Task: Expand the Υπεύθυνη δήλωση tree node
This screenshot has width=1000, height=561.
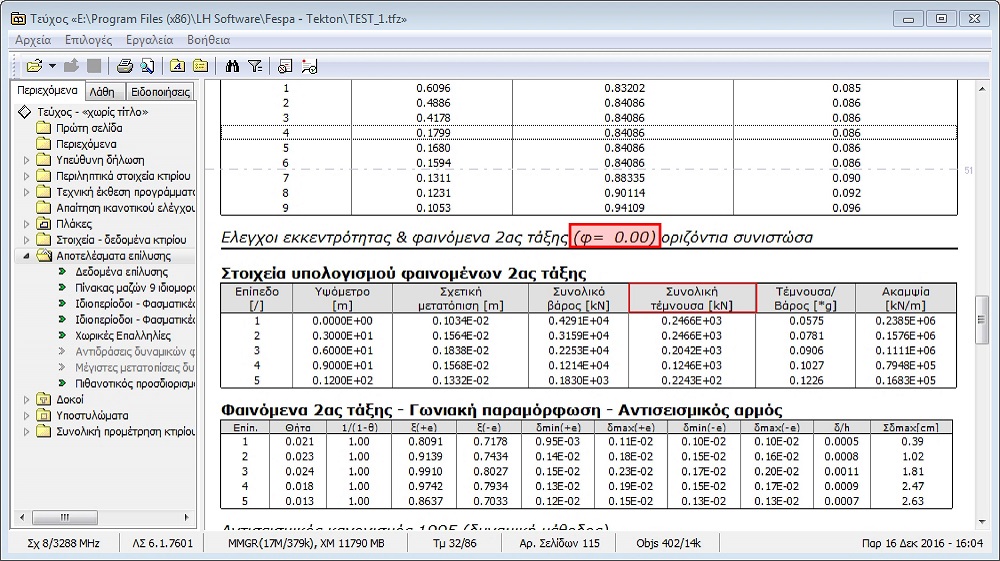Action: (x=26, y=160)
